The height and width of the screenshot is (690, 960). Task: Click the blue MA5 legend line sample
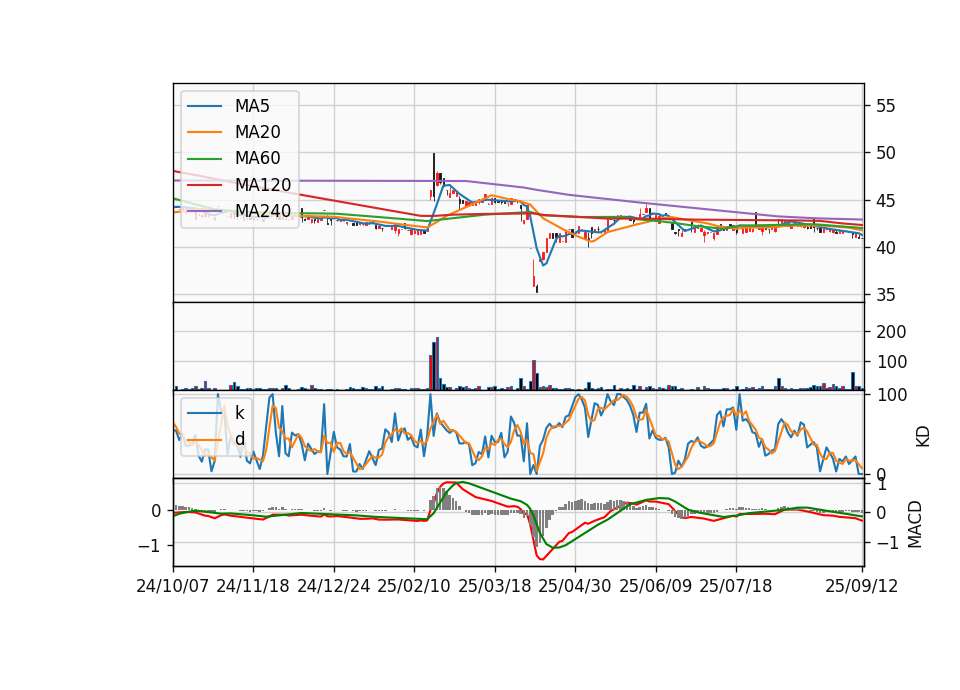[204, 106]
